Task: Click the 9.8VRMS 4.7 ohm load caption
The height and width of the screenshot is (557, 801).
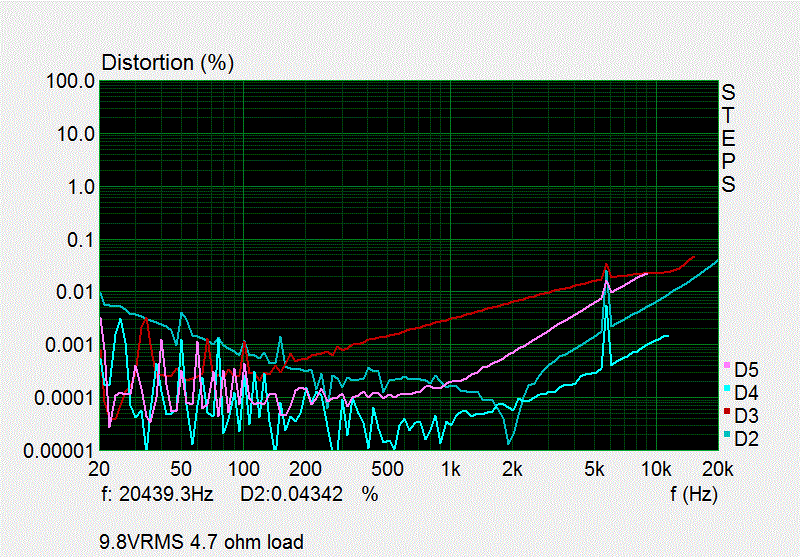Action: (x=201, y=542)
